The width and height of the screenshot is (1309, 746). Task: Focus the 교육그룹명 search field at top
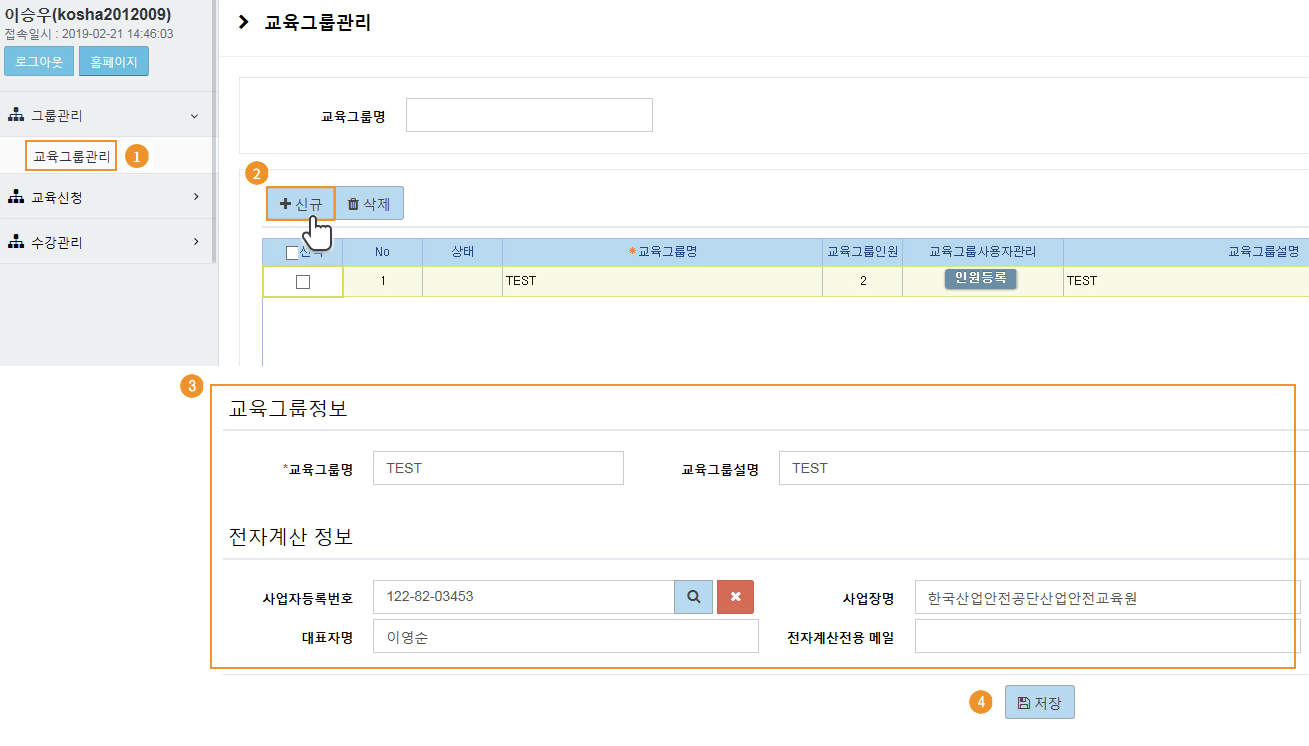point(529,115)
